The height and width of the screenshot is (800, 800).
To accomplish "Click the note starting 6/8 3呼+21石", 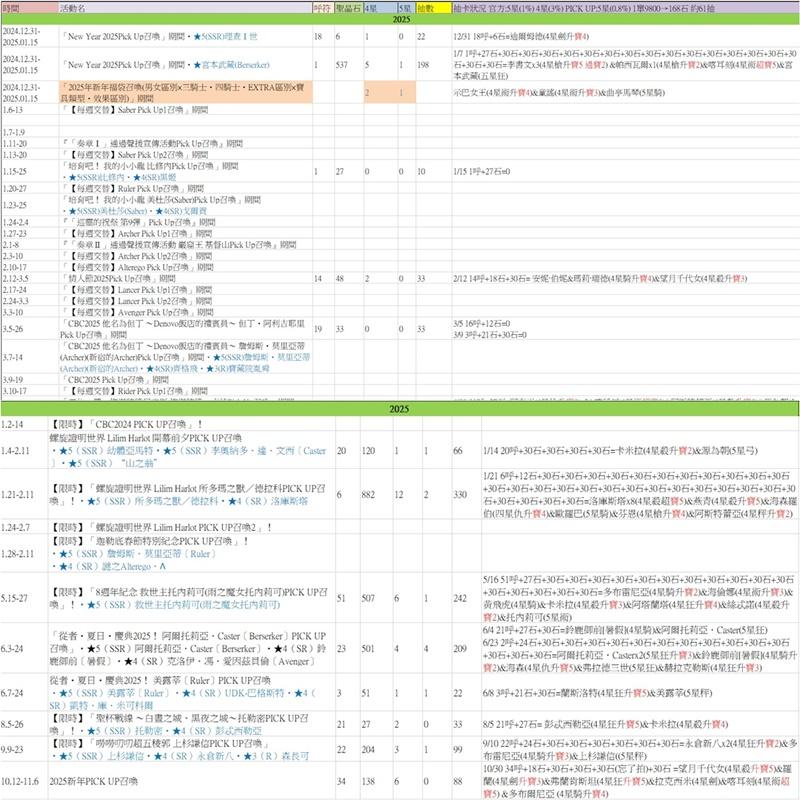I will pyautogui.click(x=640, y=693).
